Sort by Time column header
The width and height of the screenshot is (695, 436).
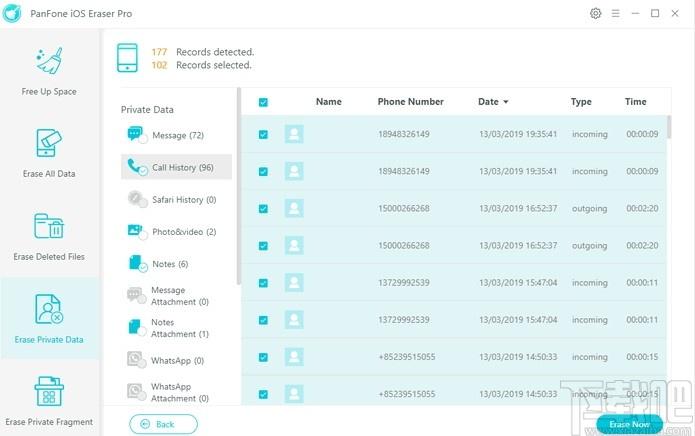point(636,101)
